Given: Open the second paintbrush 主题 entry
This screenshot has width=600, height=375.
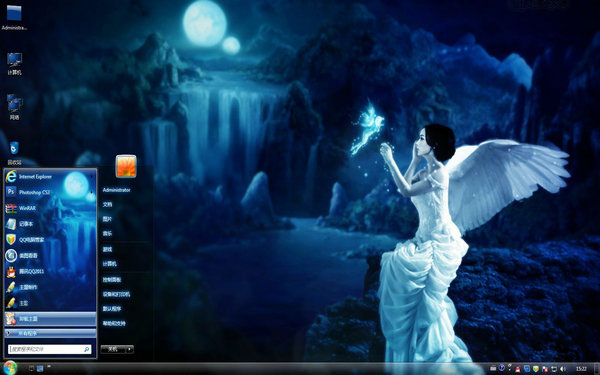Looking at the screenshot, I should pyautogui.click(x=50, y=303).
